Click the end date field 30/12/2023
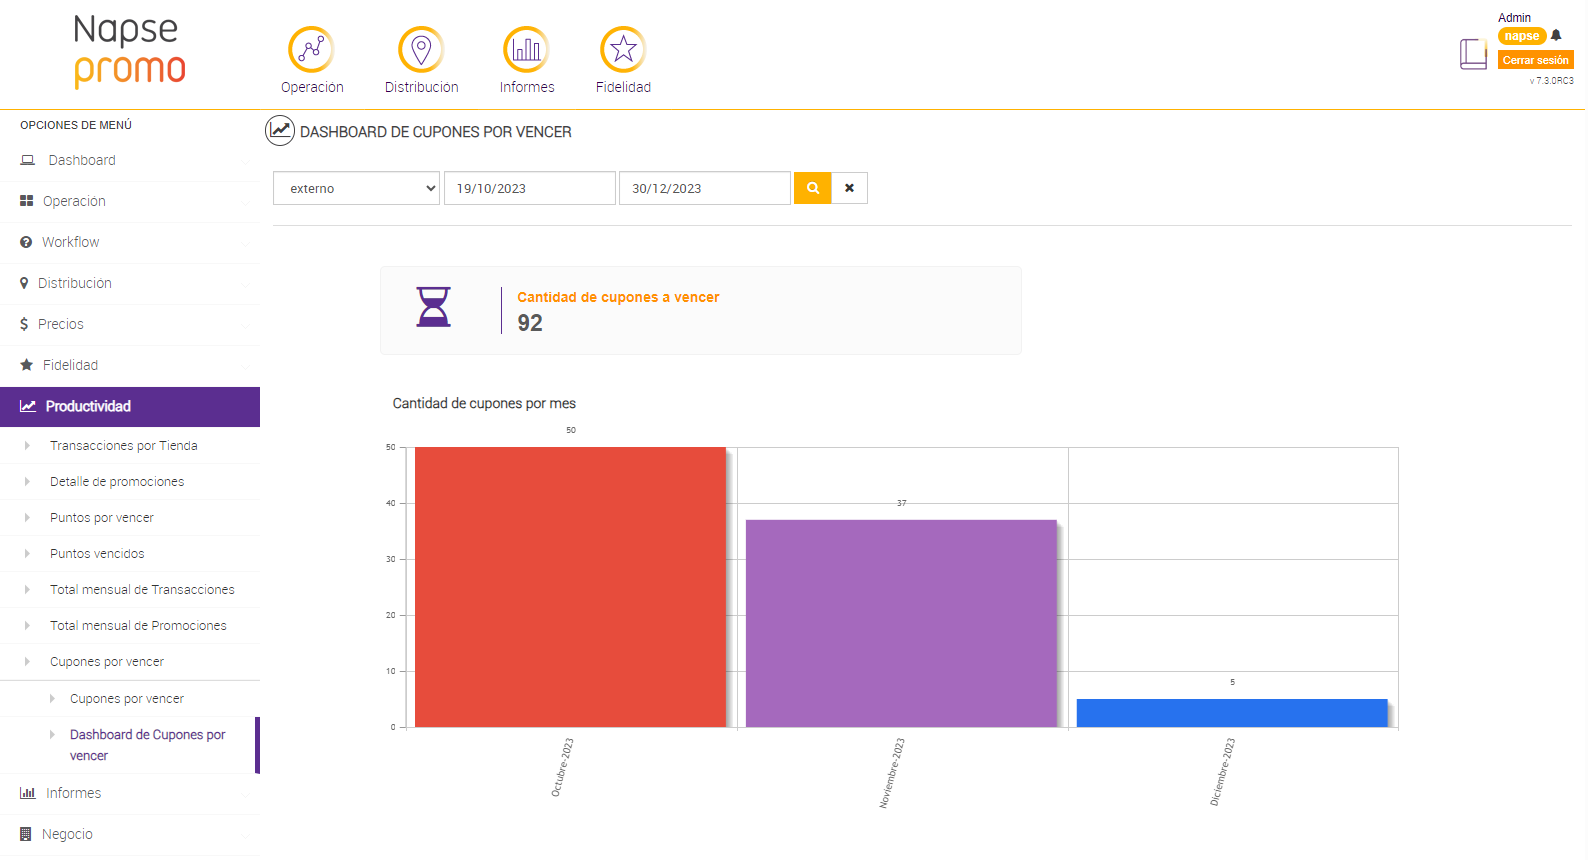 click(x=704, y=188)
